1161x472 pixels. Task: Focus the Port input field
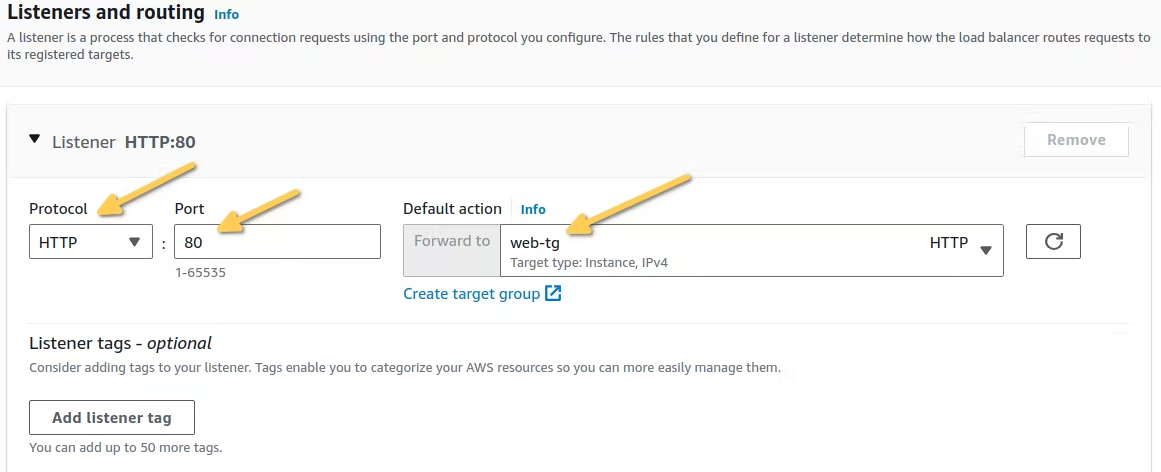[277, 242]
